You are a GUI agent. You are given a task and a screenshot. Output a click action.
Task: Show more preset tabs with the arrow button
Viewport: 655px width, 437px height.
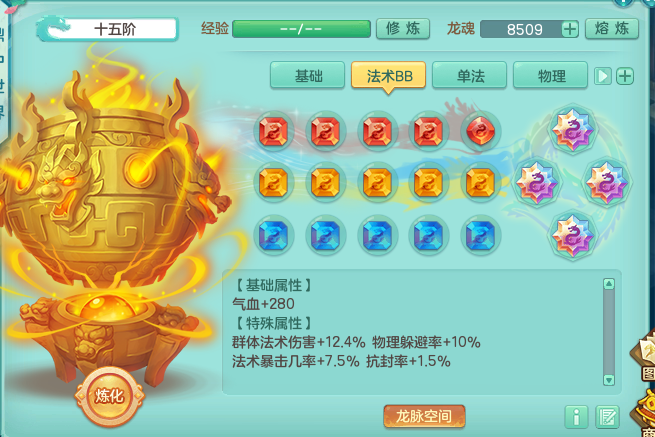pos(602,76)
